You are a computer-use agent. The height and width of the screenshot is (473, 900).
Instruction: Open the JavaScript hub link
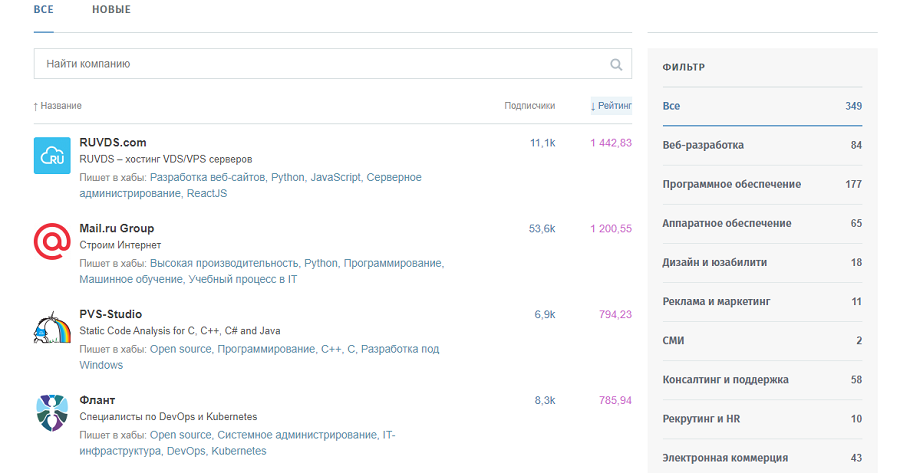tap(336, 177)
